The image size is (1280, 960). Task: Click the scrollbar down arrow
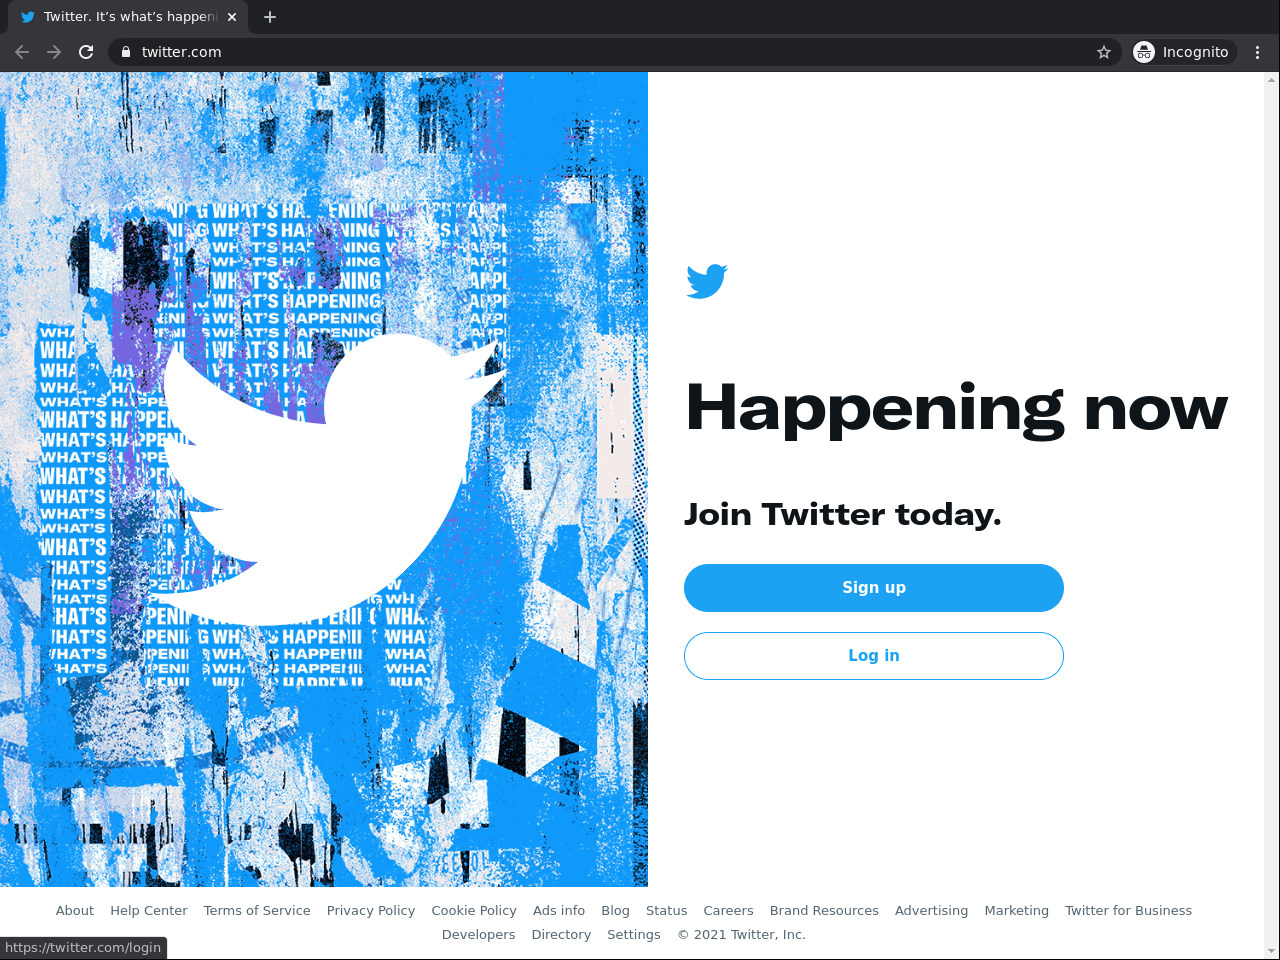1272,951
